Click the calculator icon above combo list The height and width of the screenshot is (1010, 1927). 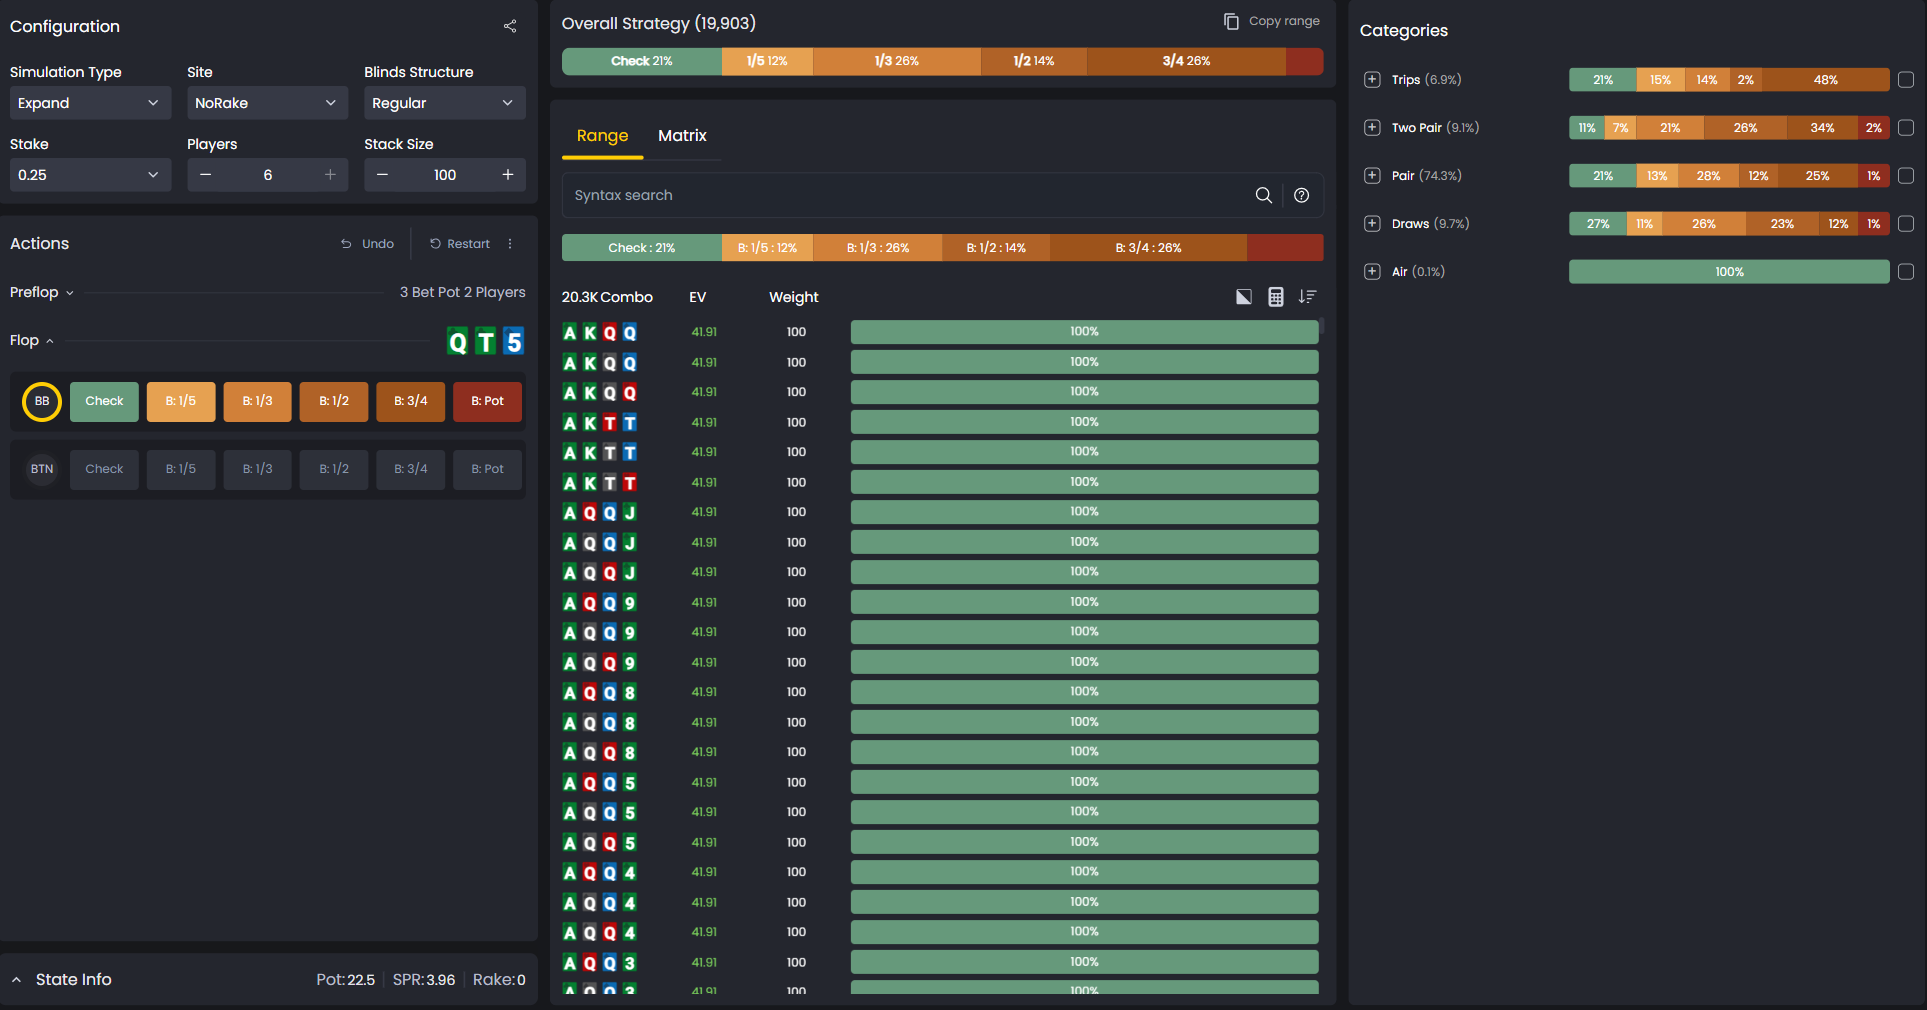pos(1276,297)
